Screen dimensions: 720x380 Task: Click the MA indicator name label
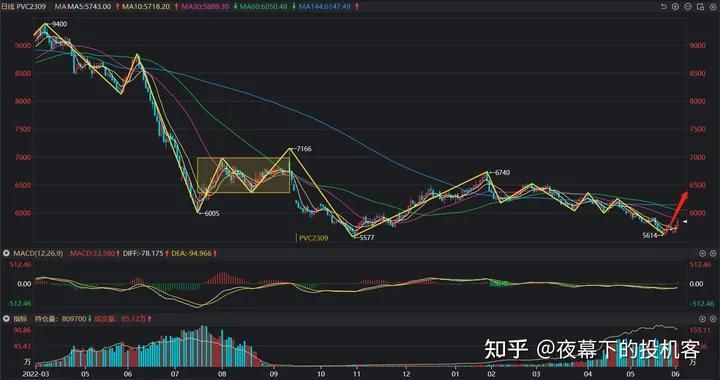(60, 7)
